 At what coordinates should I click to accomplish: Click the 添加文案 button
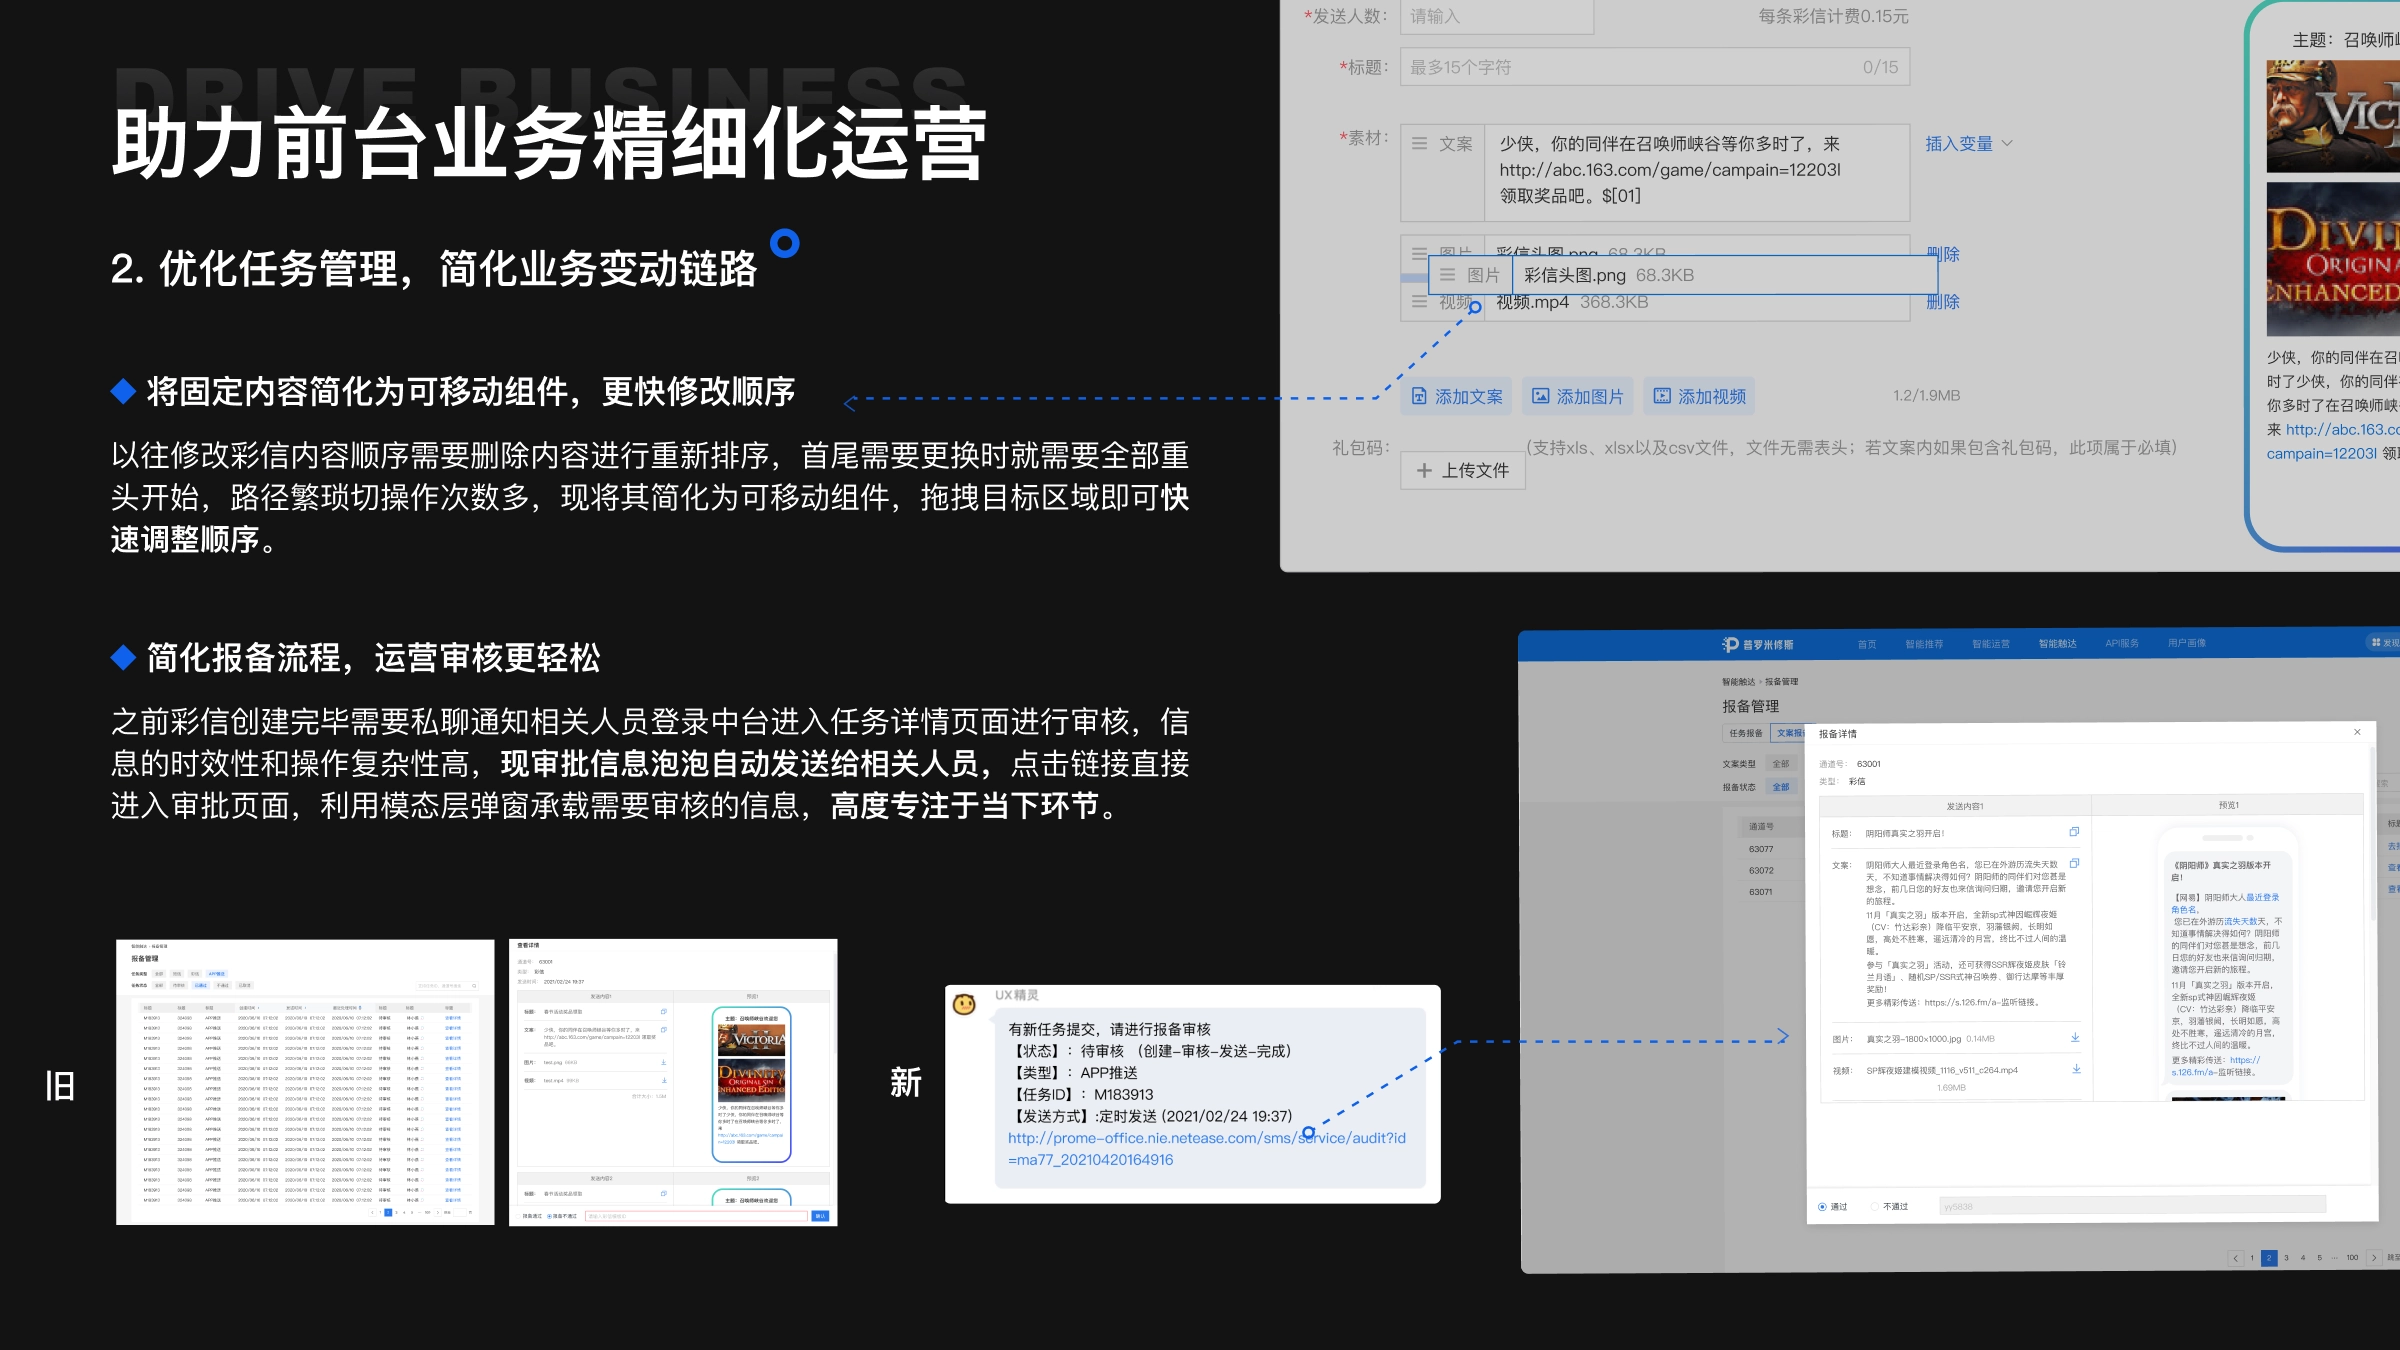tap(1457, 397)
